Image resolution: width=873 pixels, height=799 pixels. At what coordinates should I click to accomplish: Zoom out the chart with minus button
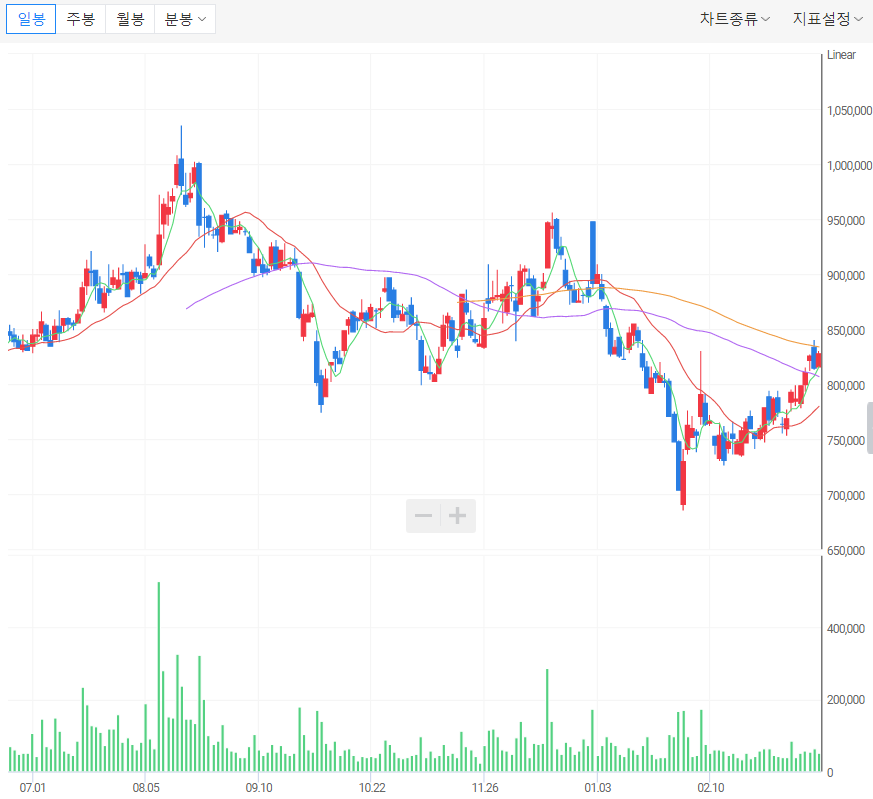click(x=424, y=516)
